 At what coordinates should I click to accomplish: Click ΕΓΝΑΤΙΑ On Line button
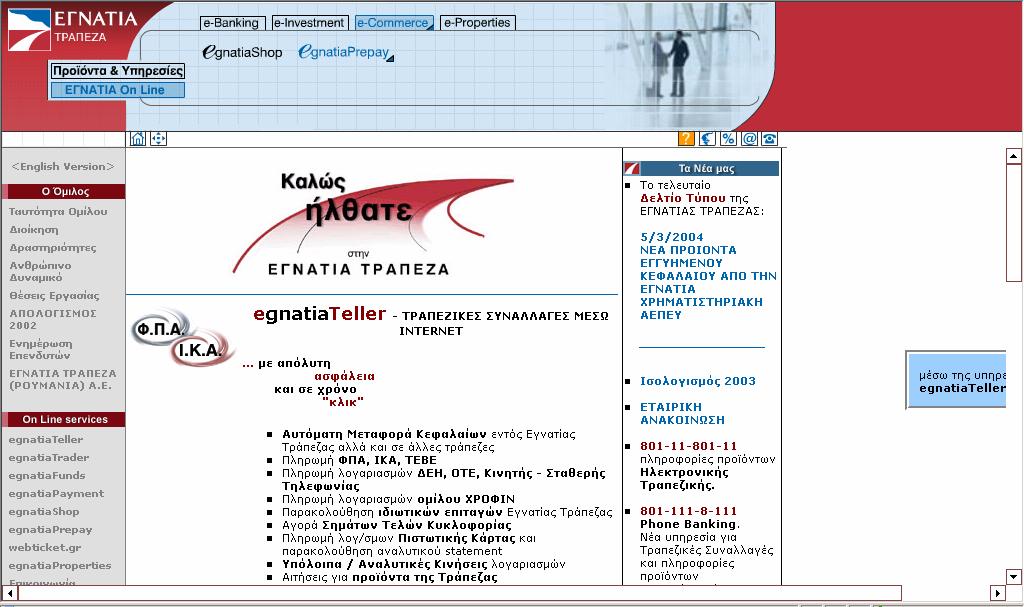point(118,90)
